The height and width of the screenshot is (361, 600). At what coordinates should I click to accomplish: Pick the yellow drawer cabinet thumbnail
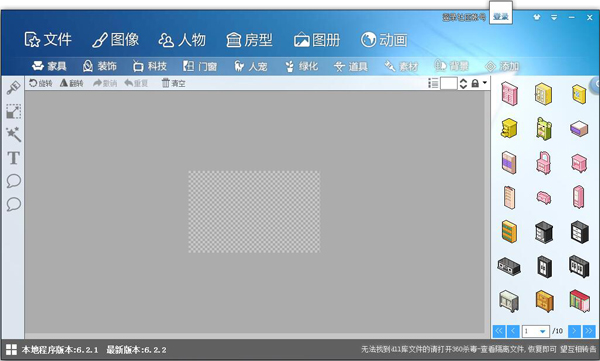(509, 128)
